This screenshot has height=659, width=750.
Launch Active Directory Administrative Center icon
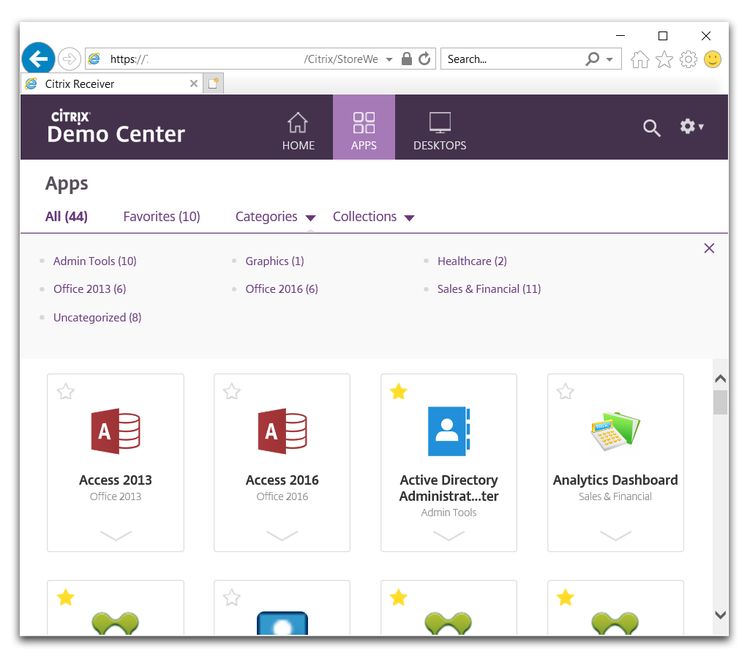(x=449, y=431)
